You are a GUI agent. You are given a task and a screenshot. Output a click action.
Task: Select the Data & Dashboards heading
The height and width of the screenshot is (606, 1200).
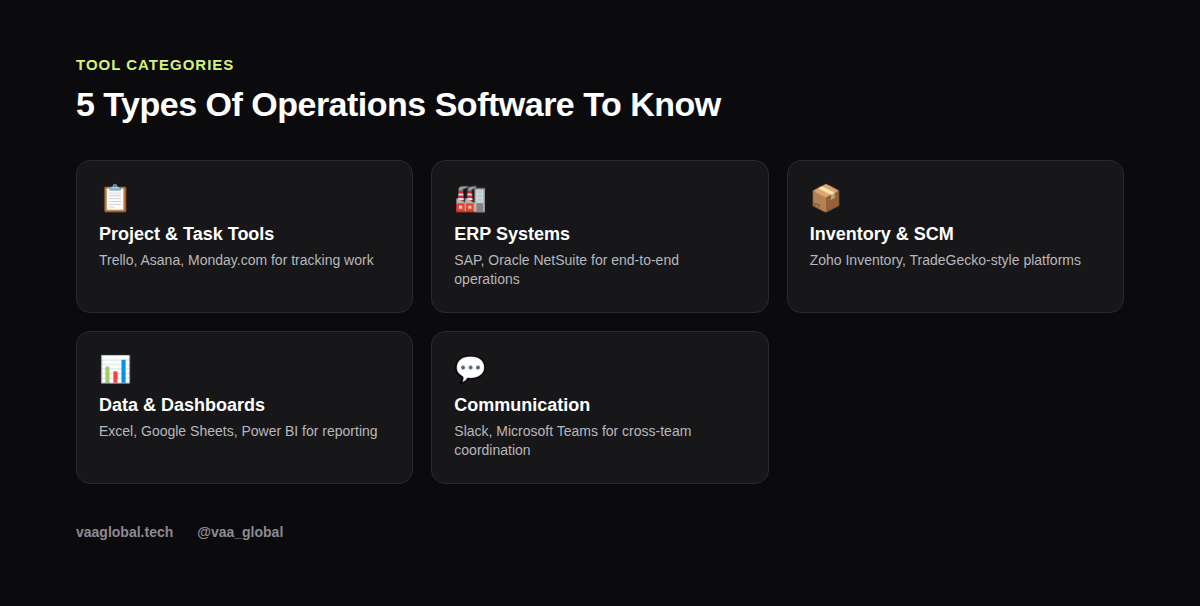(x=182, y=405)
